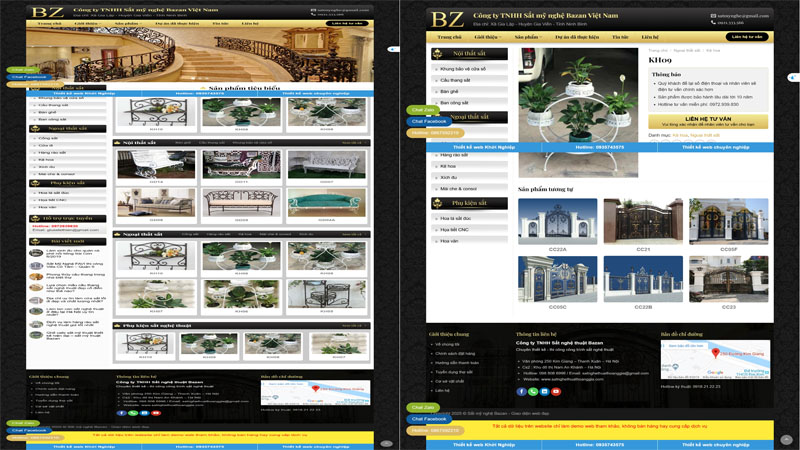Click Facebook like widget beside product page
This screenshot has width=800, height=450.
(x=793, y=77)
